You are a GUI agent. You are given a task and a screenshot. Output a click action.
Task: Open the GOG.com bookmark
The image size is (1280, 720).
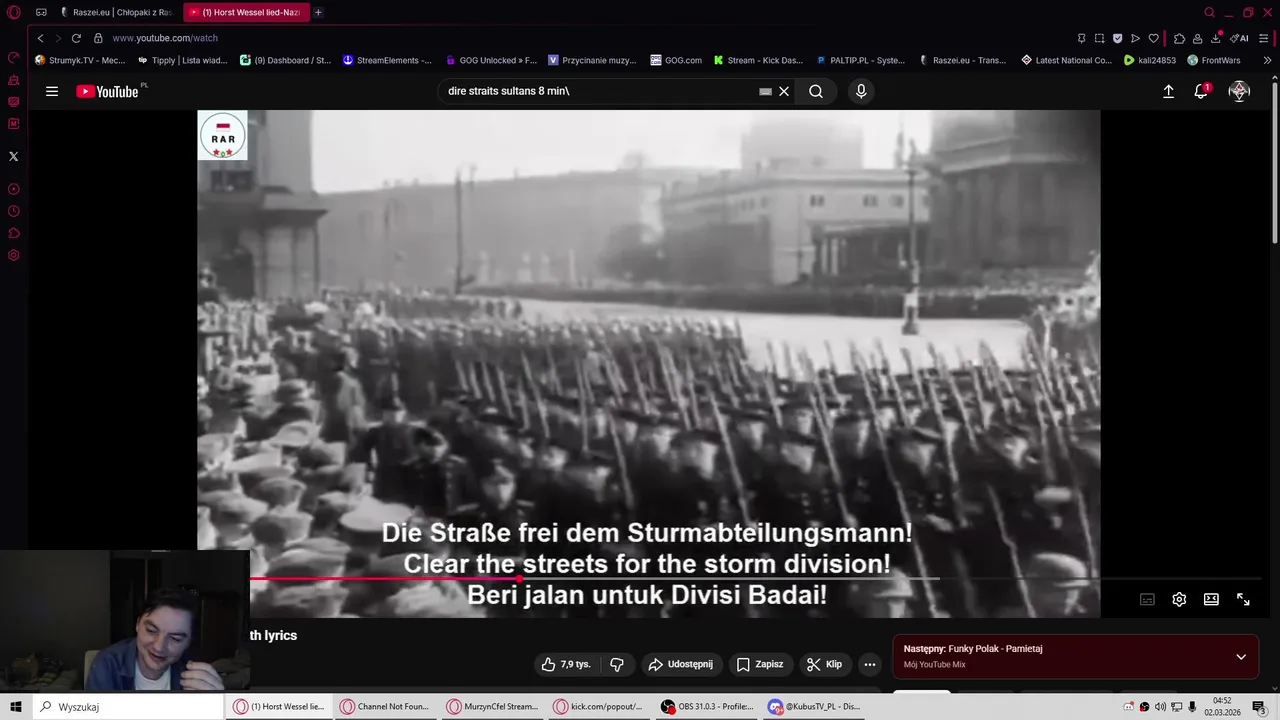tap(676, 60)
